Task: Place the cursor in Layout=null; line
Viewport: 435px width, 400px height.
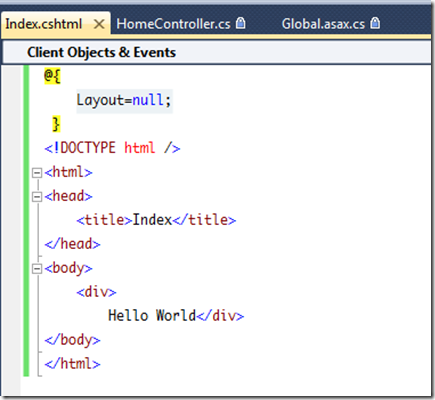Action: 124,101
